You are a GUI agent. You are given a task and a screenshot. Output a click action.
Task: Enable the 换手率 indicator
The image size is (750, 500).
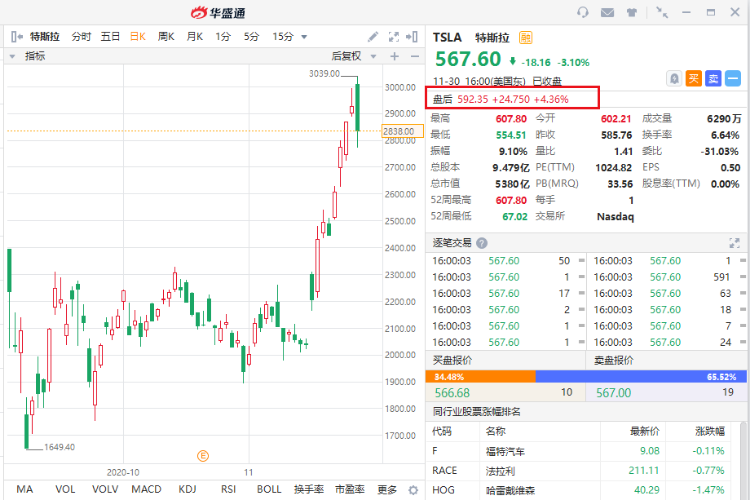point(309,489)
